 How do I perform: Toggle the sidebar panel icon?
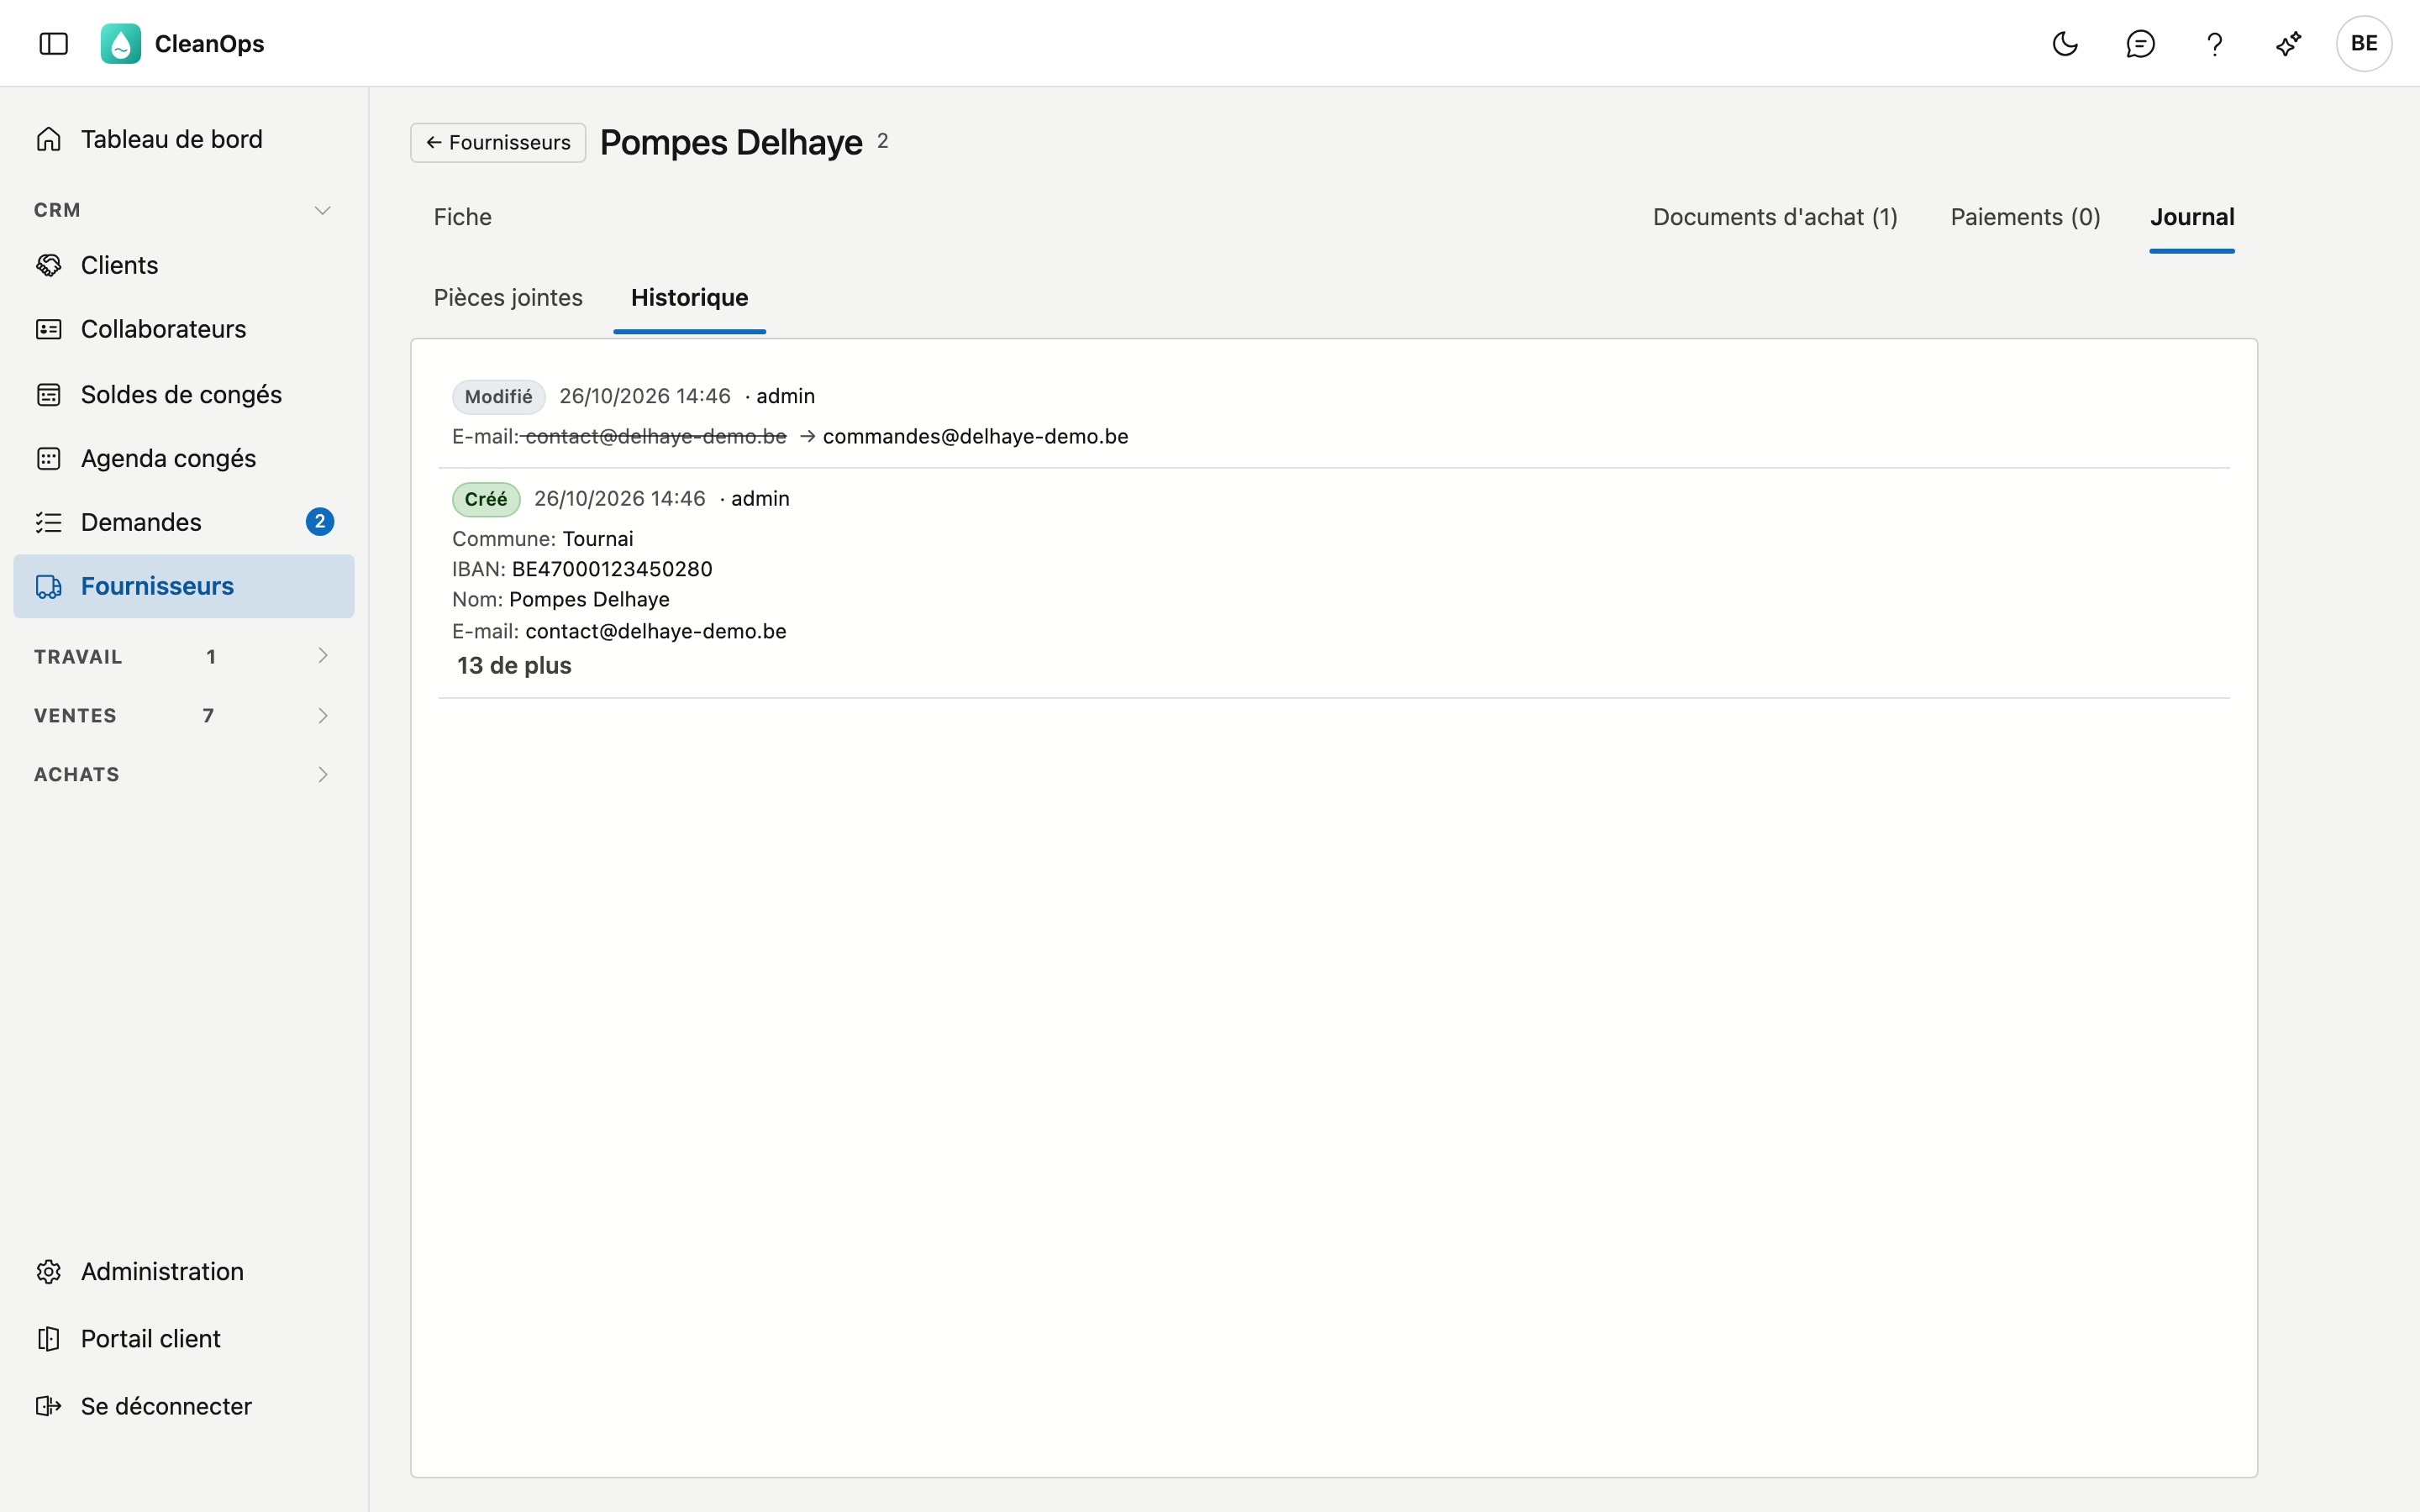53,44
